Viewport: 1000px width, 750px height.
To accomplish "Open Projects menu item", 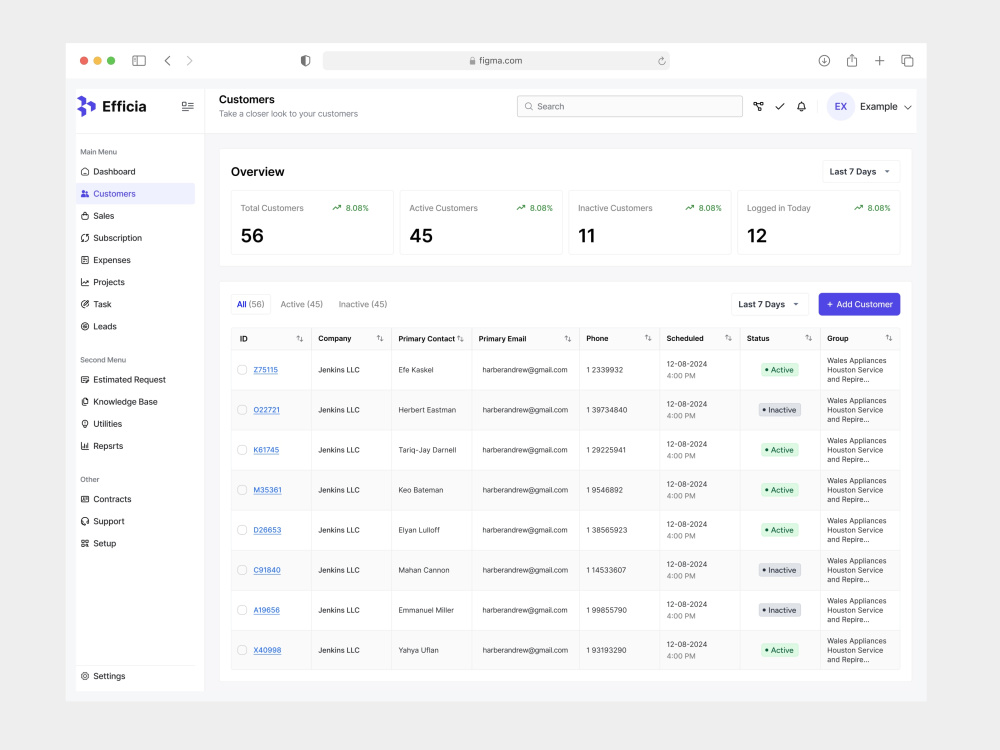I will (x=135, y=282).
